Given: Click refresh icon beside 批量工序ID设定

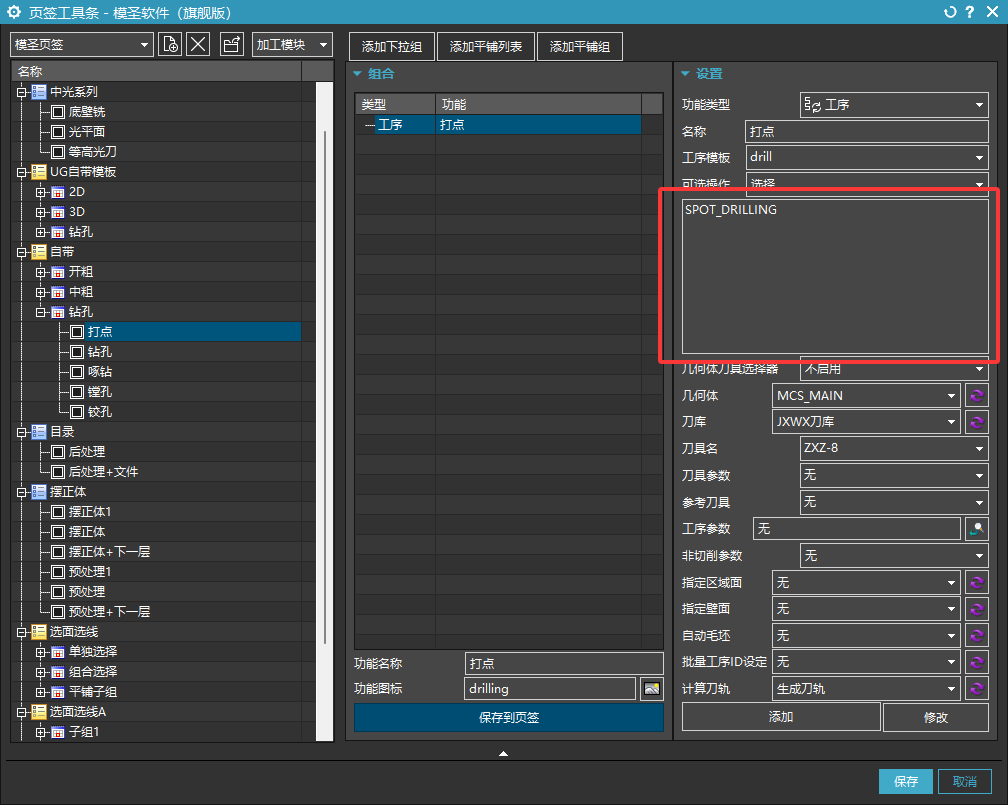Looking at the screenshot, I should point(976,662).
